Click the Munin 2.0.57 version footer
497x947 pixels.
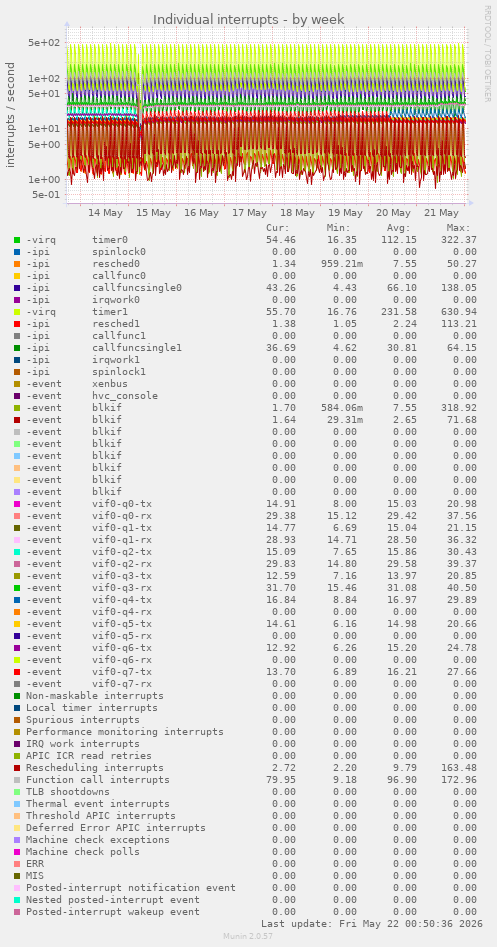249,936
